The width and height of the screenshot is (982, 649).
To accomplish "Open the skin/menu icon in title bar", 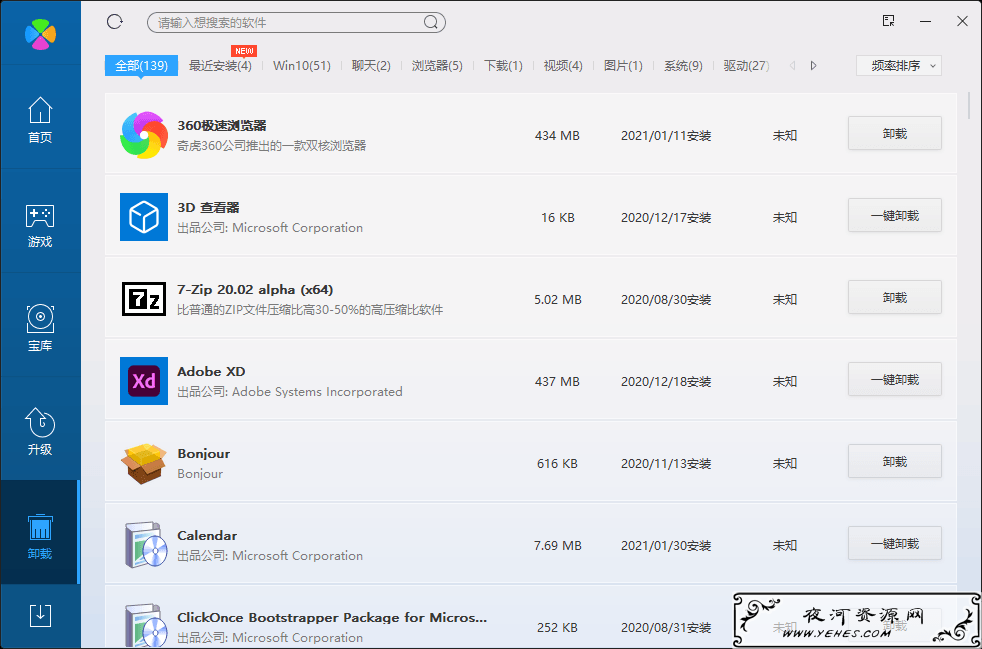I will point(888,21).
